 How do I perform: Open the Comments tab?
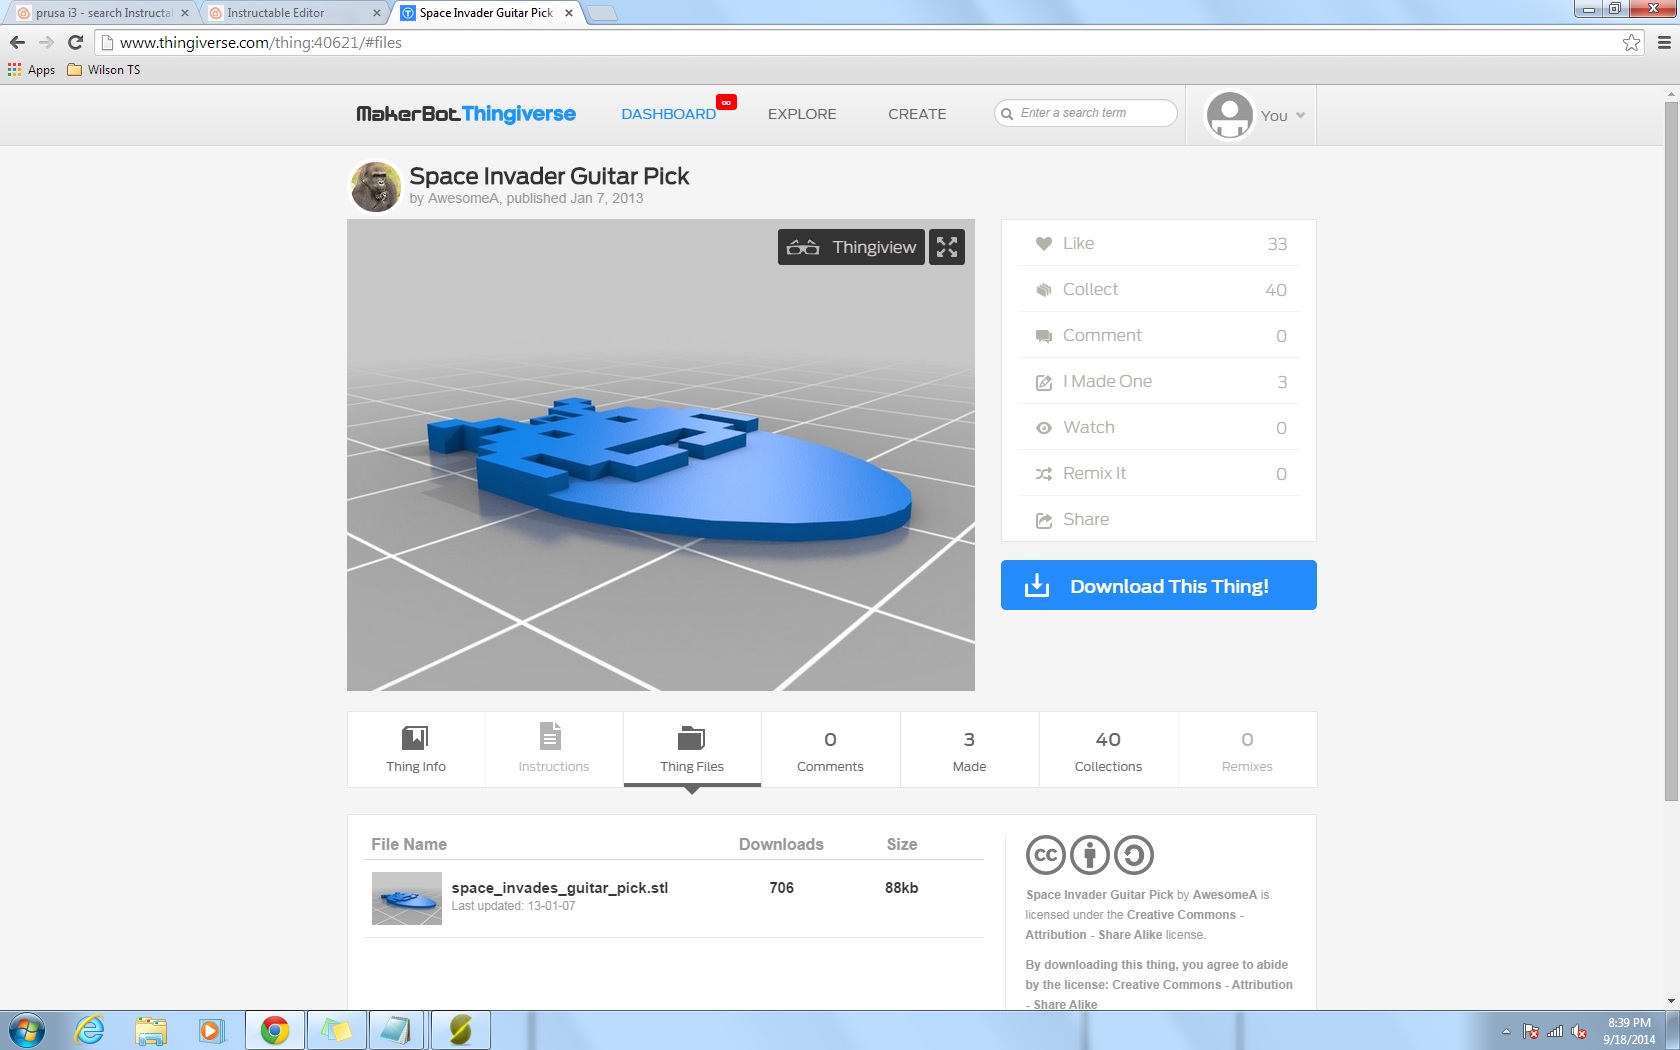pyautogui.click(x=830, y=749)
